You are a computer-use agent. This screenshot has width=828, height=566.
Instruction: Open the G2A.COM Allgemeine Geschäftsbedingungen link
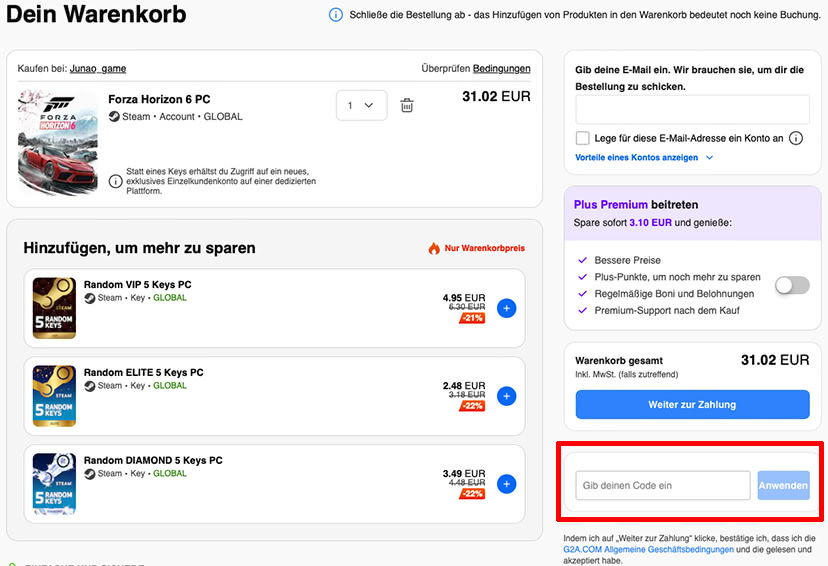pyautogui.click(x=648, y=550)
